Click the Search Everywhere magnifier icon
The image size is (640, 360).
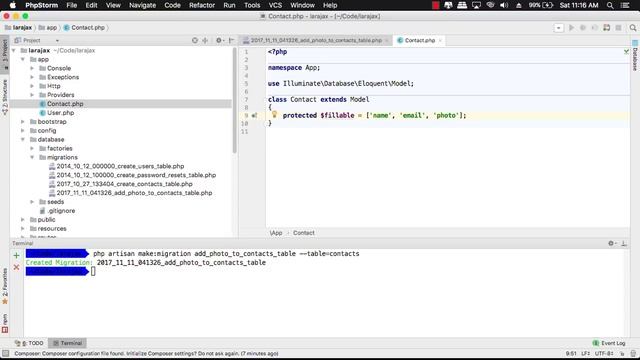pos(633,28)
